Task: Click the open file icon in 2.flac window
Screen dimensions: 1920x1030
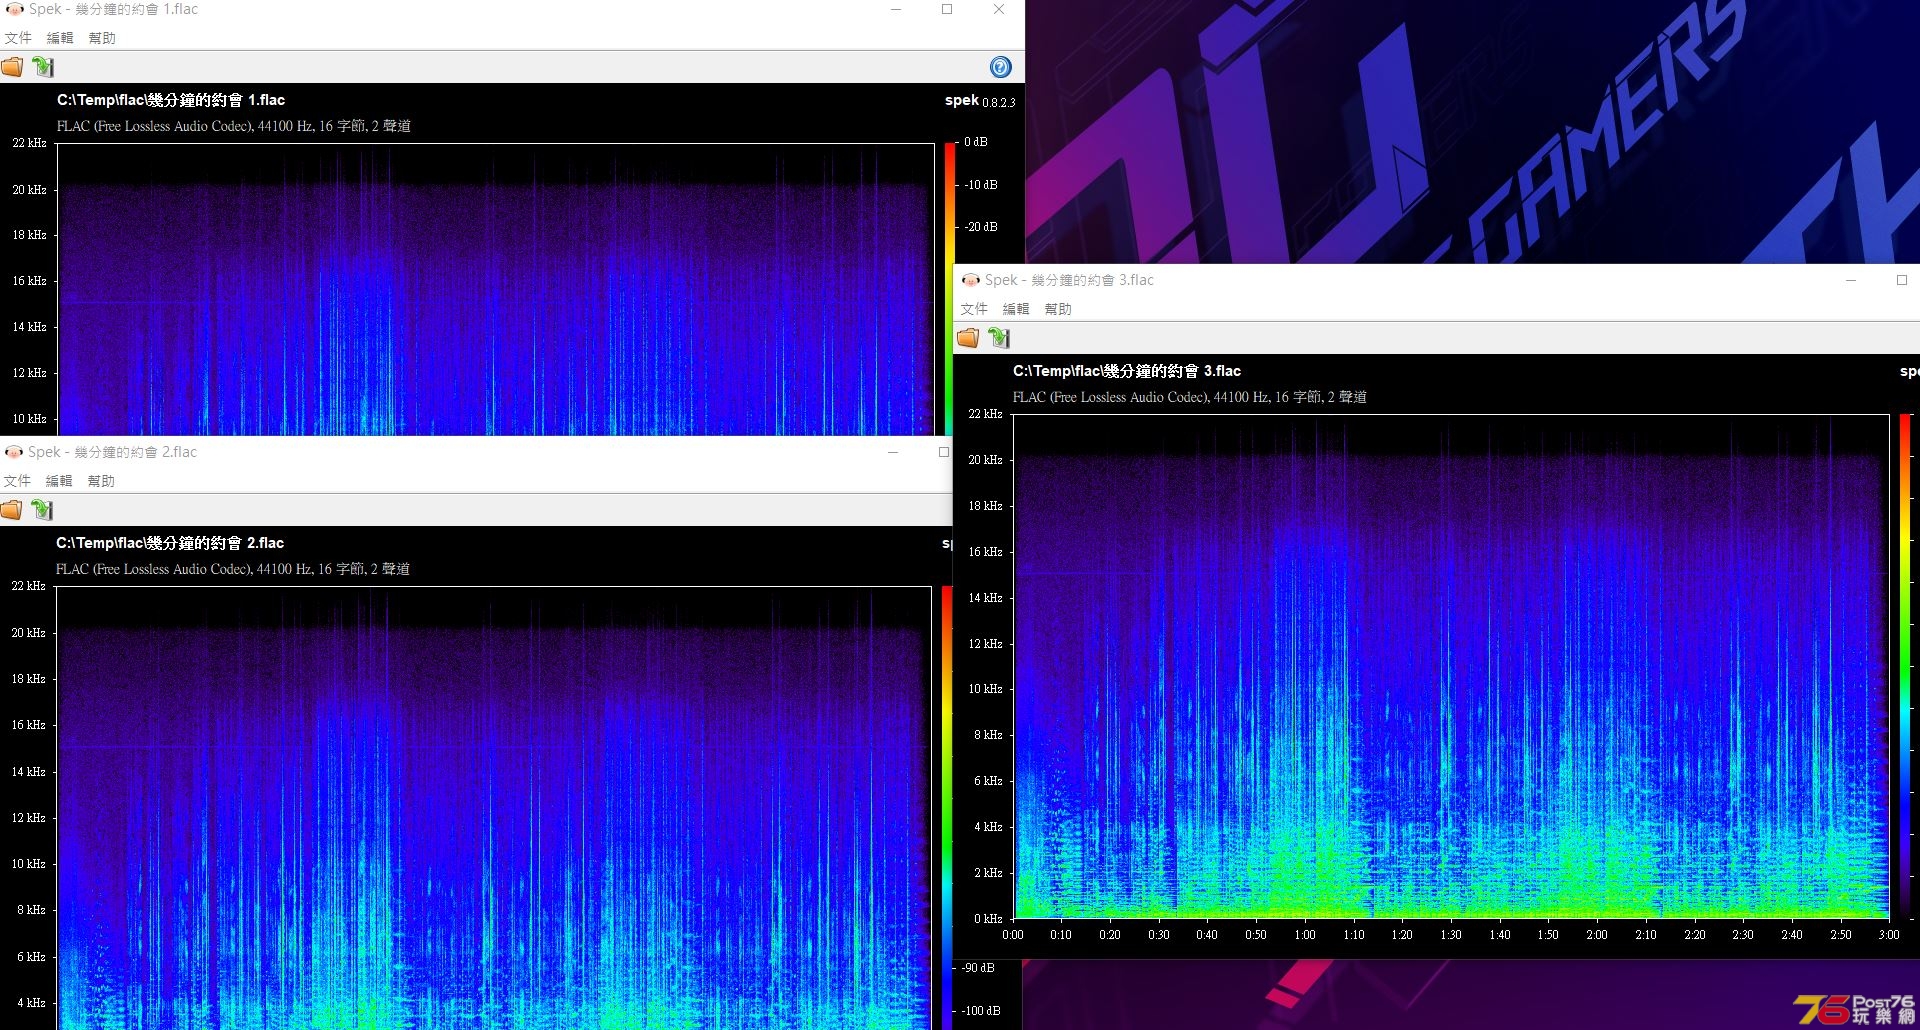Action: (12, 510)
